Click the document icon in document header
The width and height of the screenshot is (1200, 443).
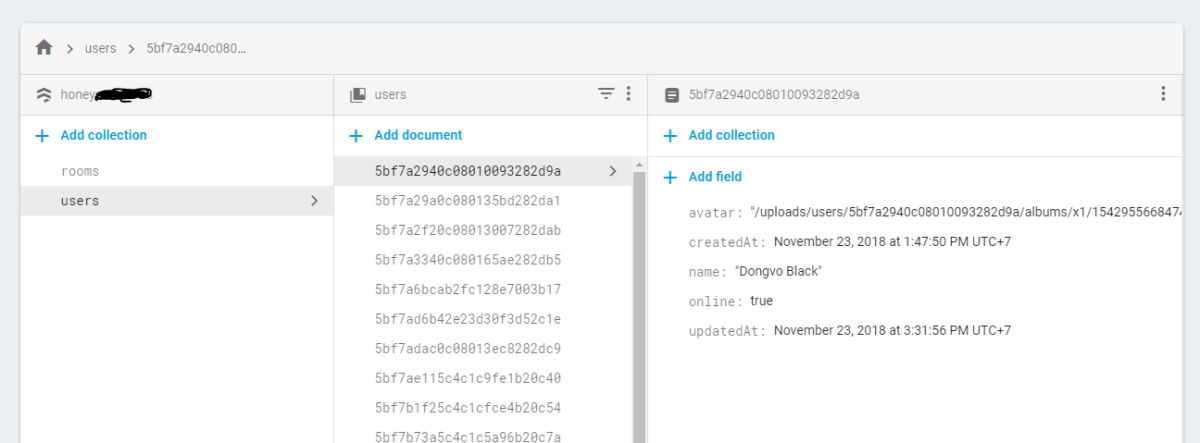671,95
